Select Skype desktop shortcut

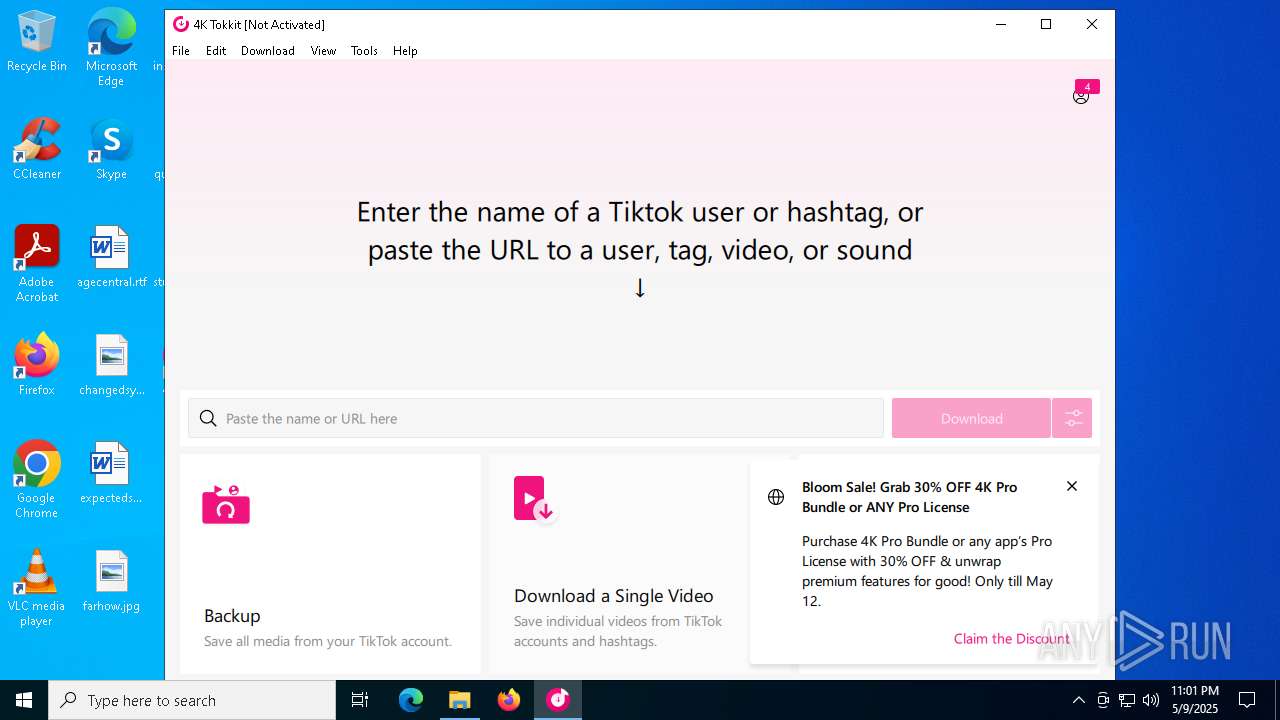coord(111,149)
